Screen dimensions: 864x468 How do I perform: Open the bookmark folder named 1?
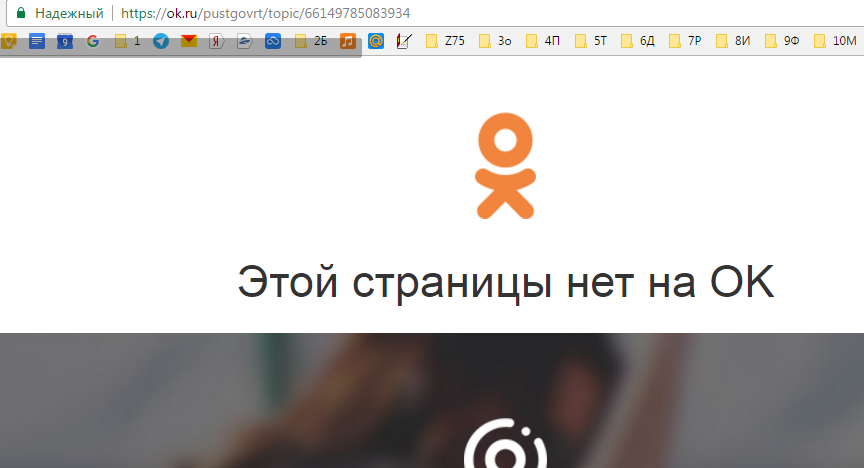point(127,41)
